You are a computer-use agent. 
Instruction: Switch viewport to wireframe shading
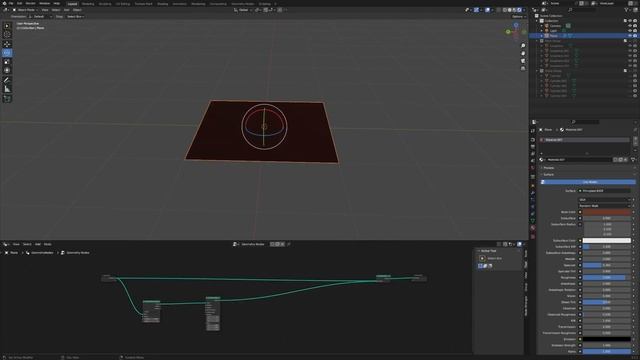[504, 10]
